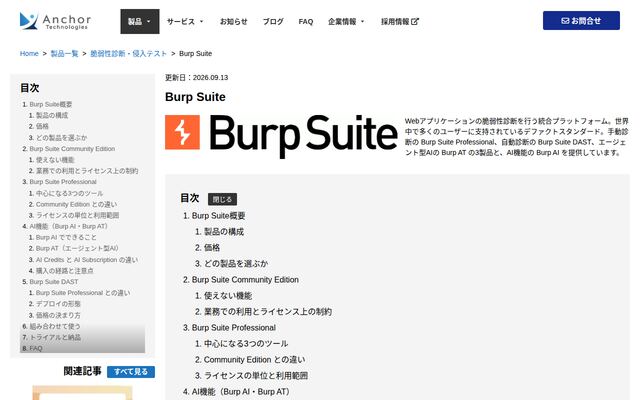Open Burp Suite Professional との違い in sidebar
The height and width of the screenshot is (400, 640).
tap(83, 293)
